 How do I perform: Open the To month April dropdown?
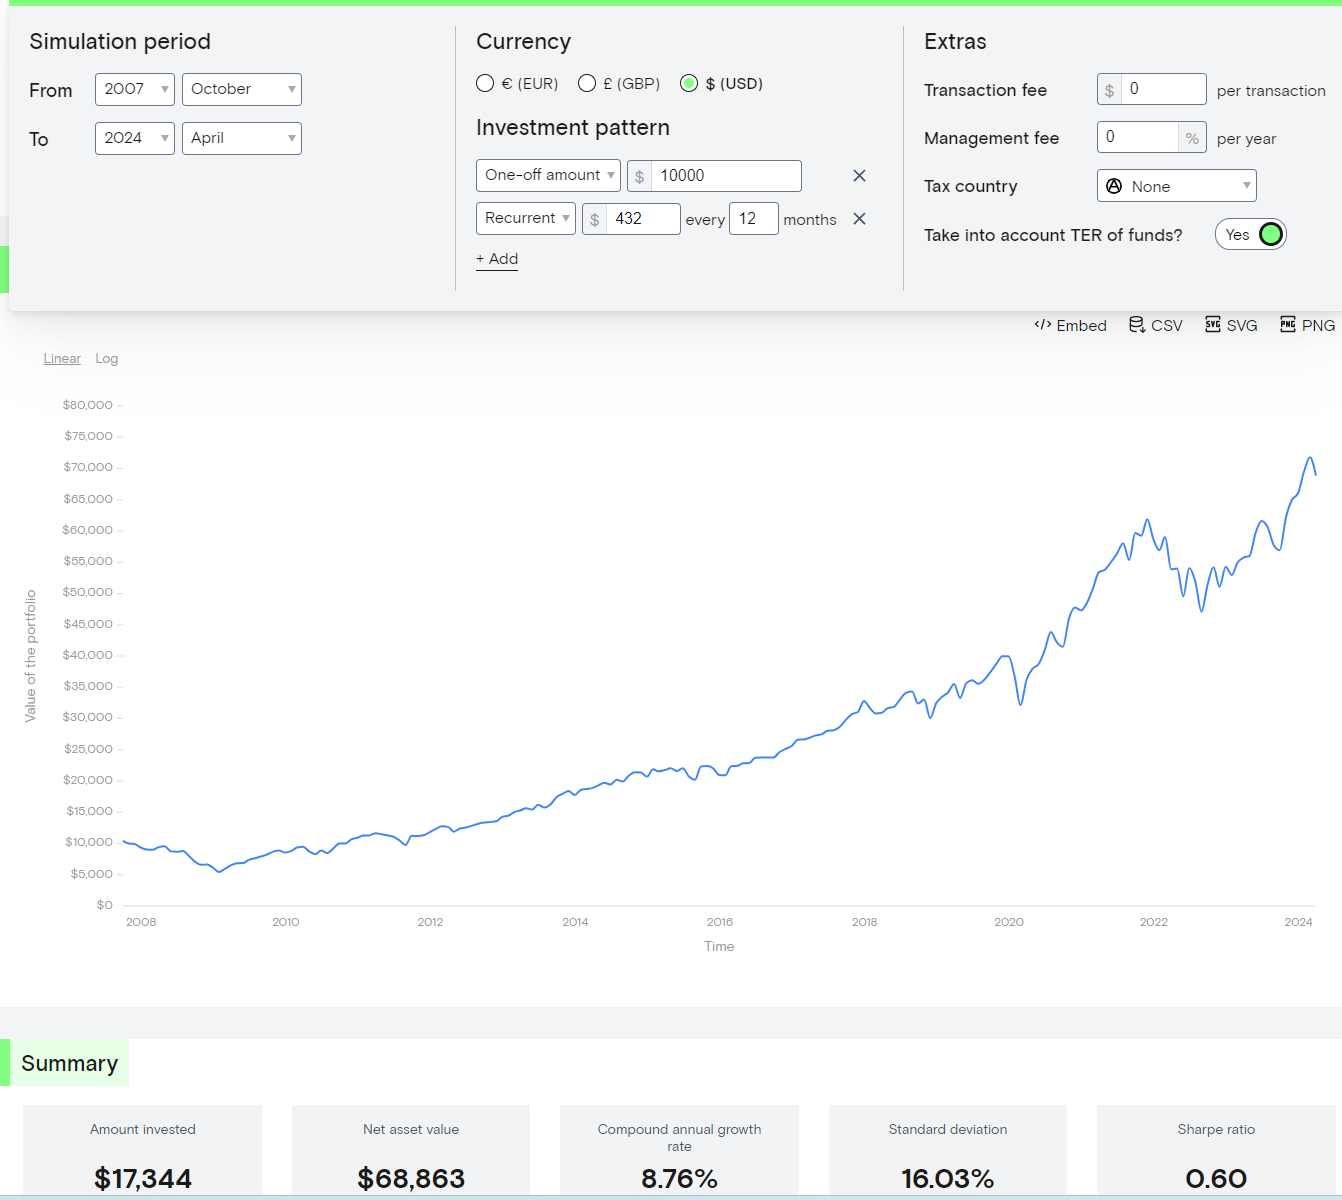click(x=242, y=138)
